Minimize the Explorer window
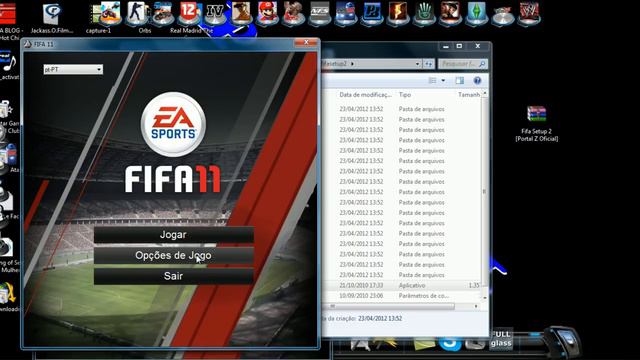This screenshot has height=360, width=640. (446, 46)
